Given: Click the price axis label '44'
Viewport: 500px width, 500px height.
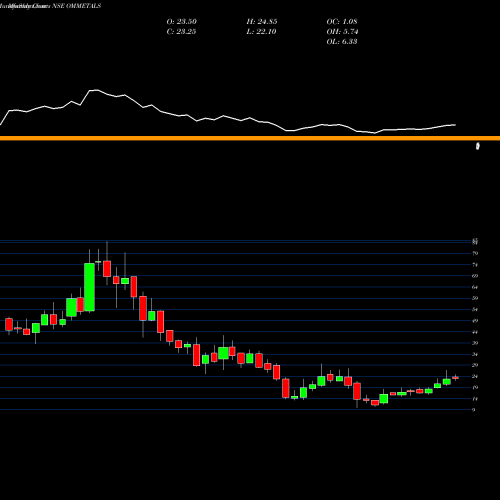Looking at the screenshot, I should coord(475,332).
